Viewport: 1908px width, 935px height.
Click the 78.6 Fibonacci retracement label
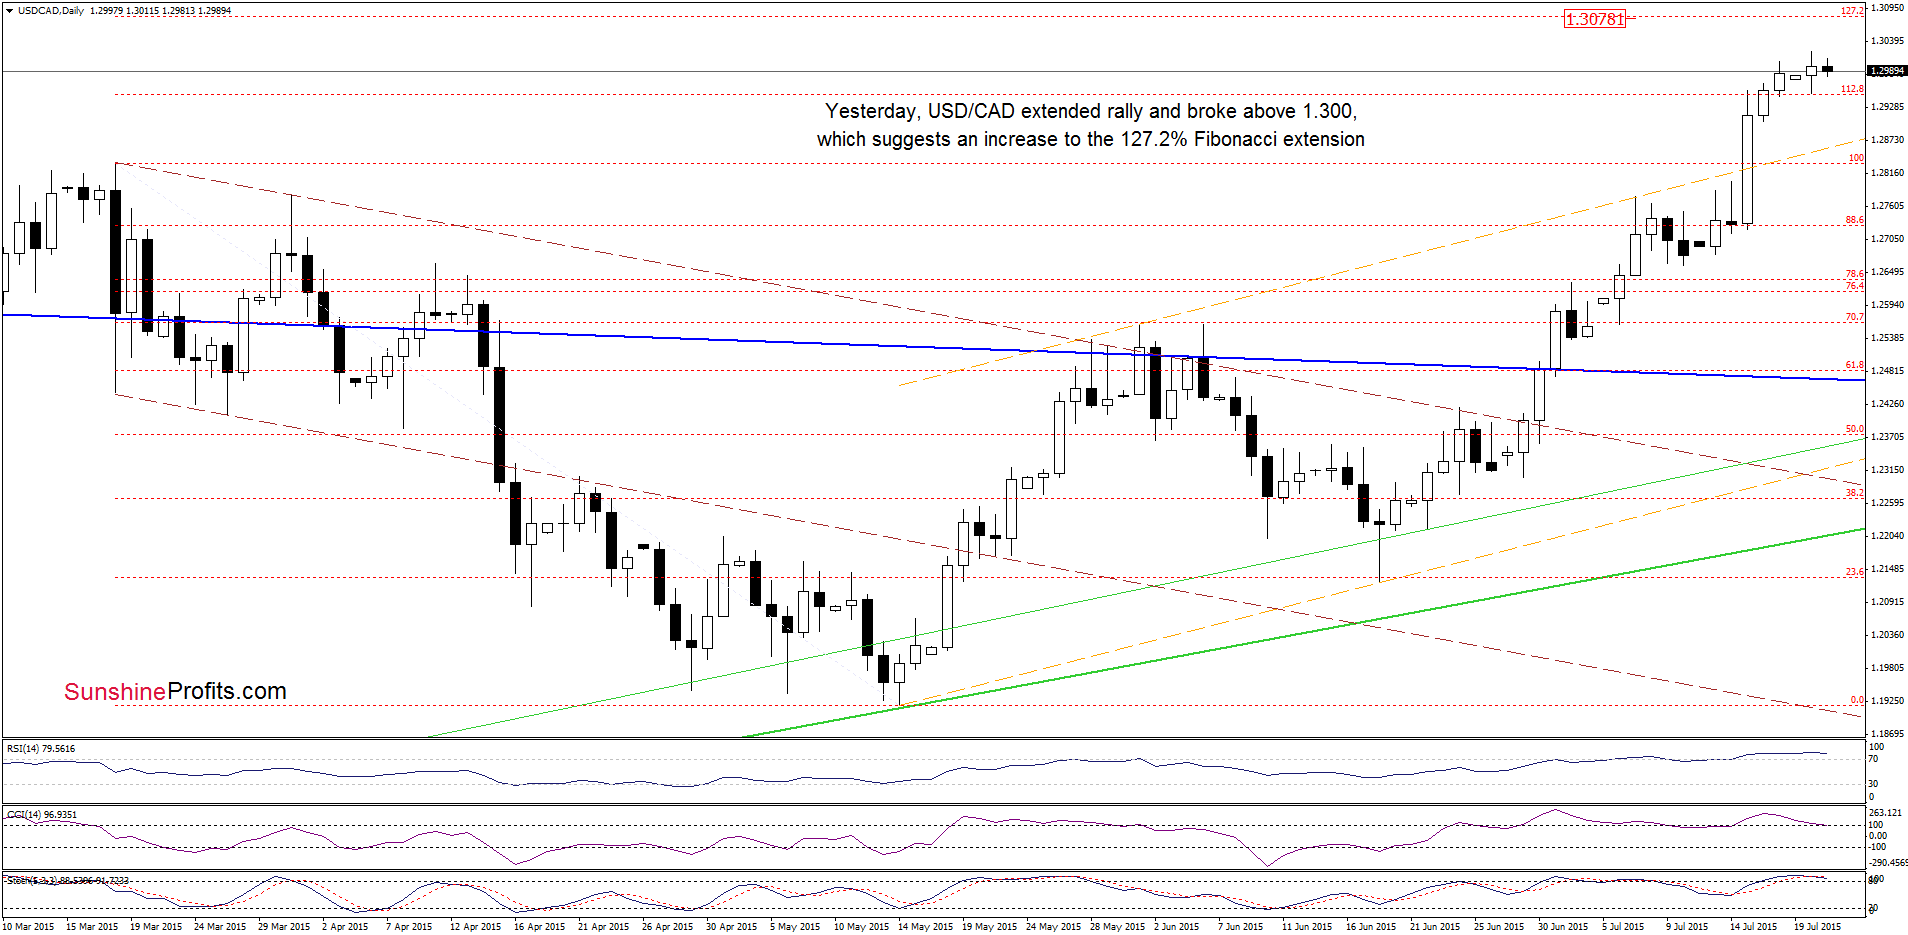pos(1854,273)
